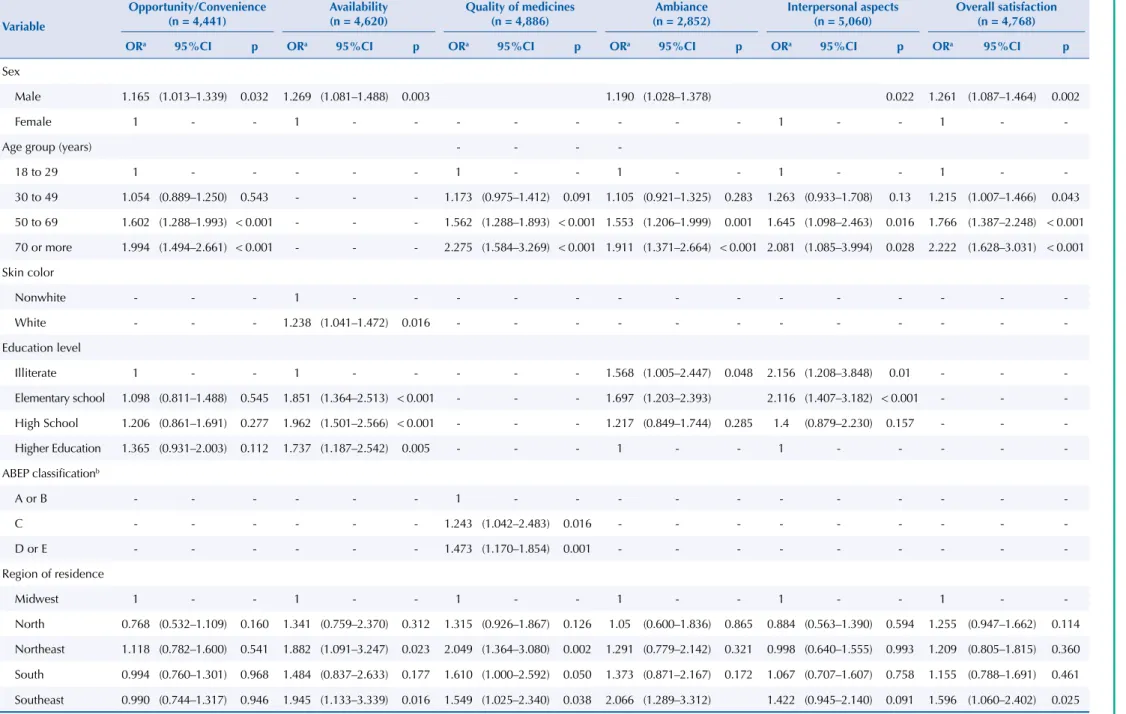1126x714 pixels.
Task: Select the odds ratio 1.962
Action: coord(297,424)
